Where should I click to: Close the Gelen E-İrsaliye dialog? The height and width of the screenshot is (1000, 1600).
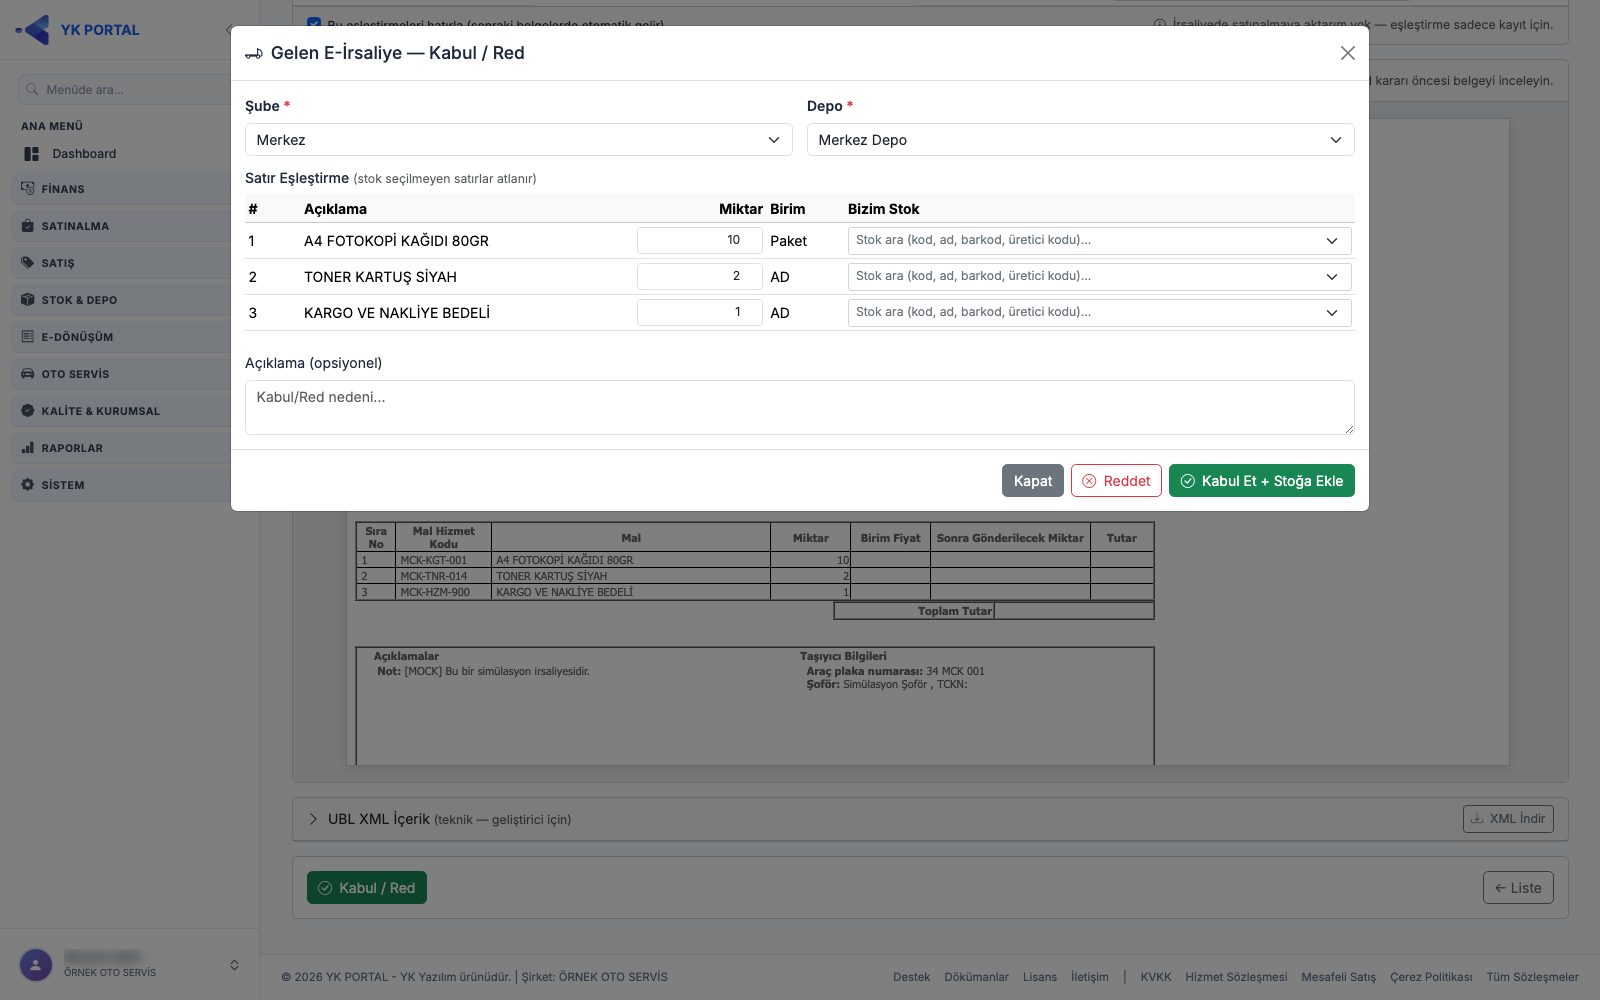click(1347, 53)
